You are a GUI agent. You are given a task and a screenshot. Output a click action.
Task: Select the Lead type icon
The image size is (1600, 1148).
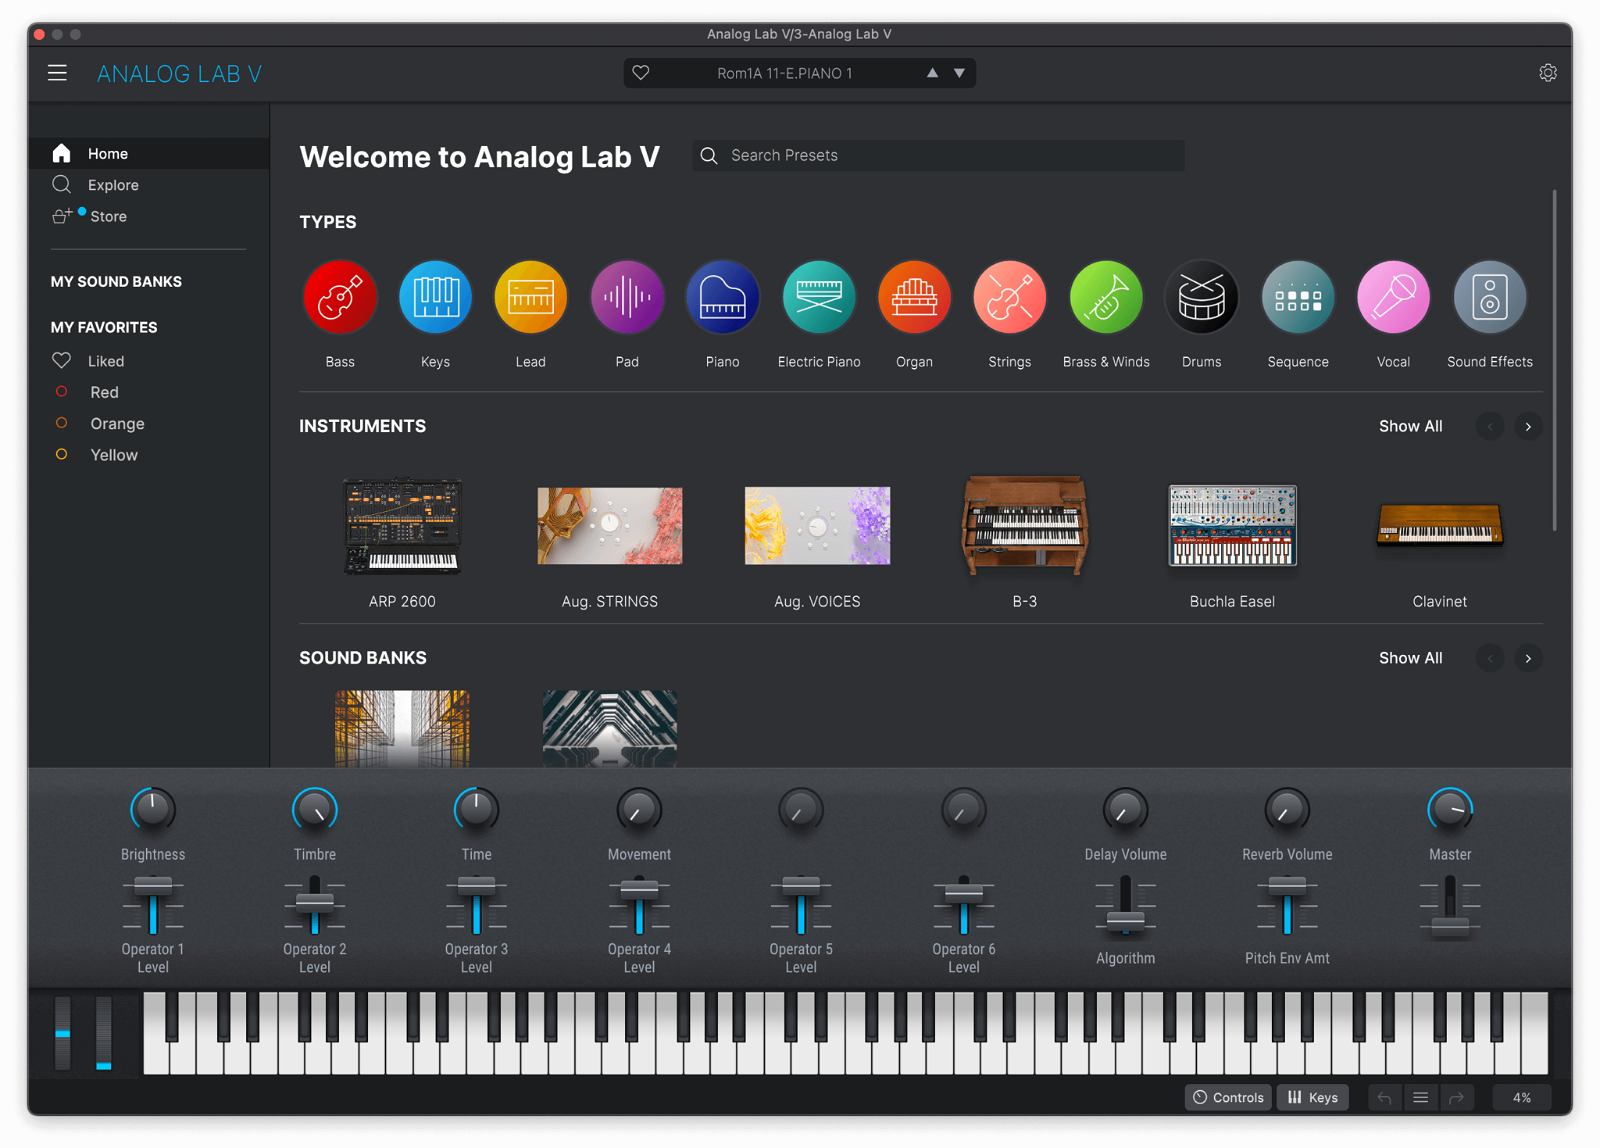[531, 297]
